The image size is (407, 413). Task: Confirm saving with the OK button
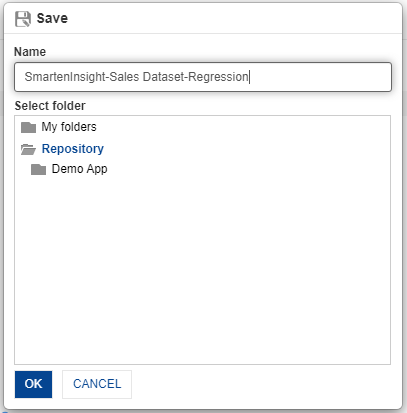pyautogui.click(x=33, y=384)
